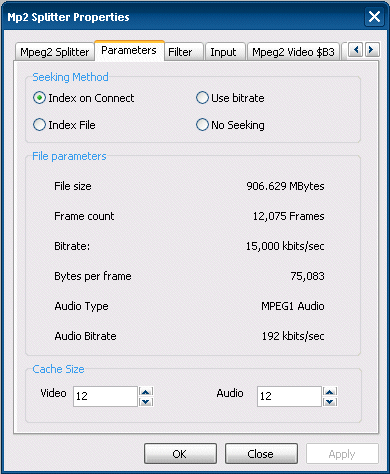Open the Mpeg2 Video $B3 tab

[x=293, y=52]
